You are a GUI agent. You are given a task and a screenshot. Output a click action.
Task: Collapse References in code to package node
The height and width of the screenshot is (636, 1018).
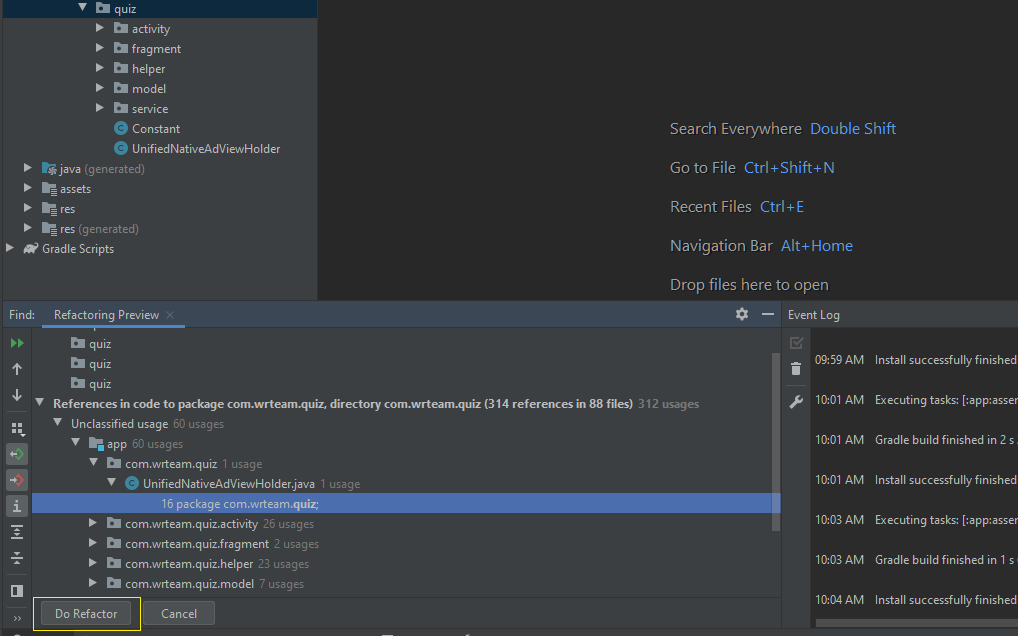(x=40, y=403)
